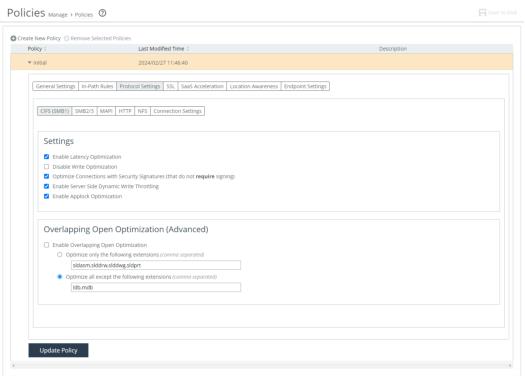Click the Update Policy button
Viewport: 525px width, 376px height.
[x=58, y=350]
